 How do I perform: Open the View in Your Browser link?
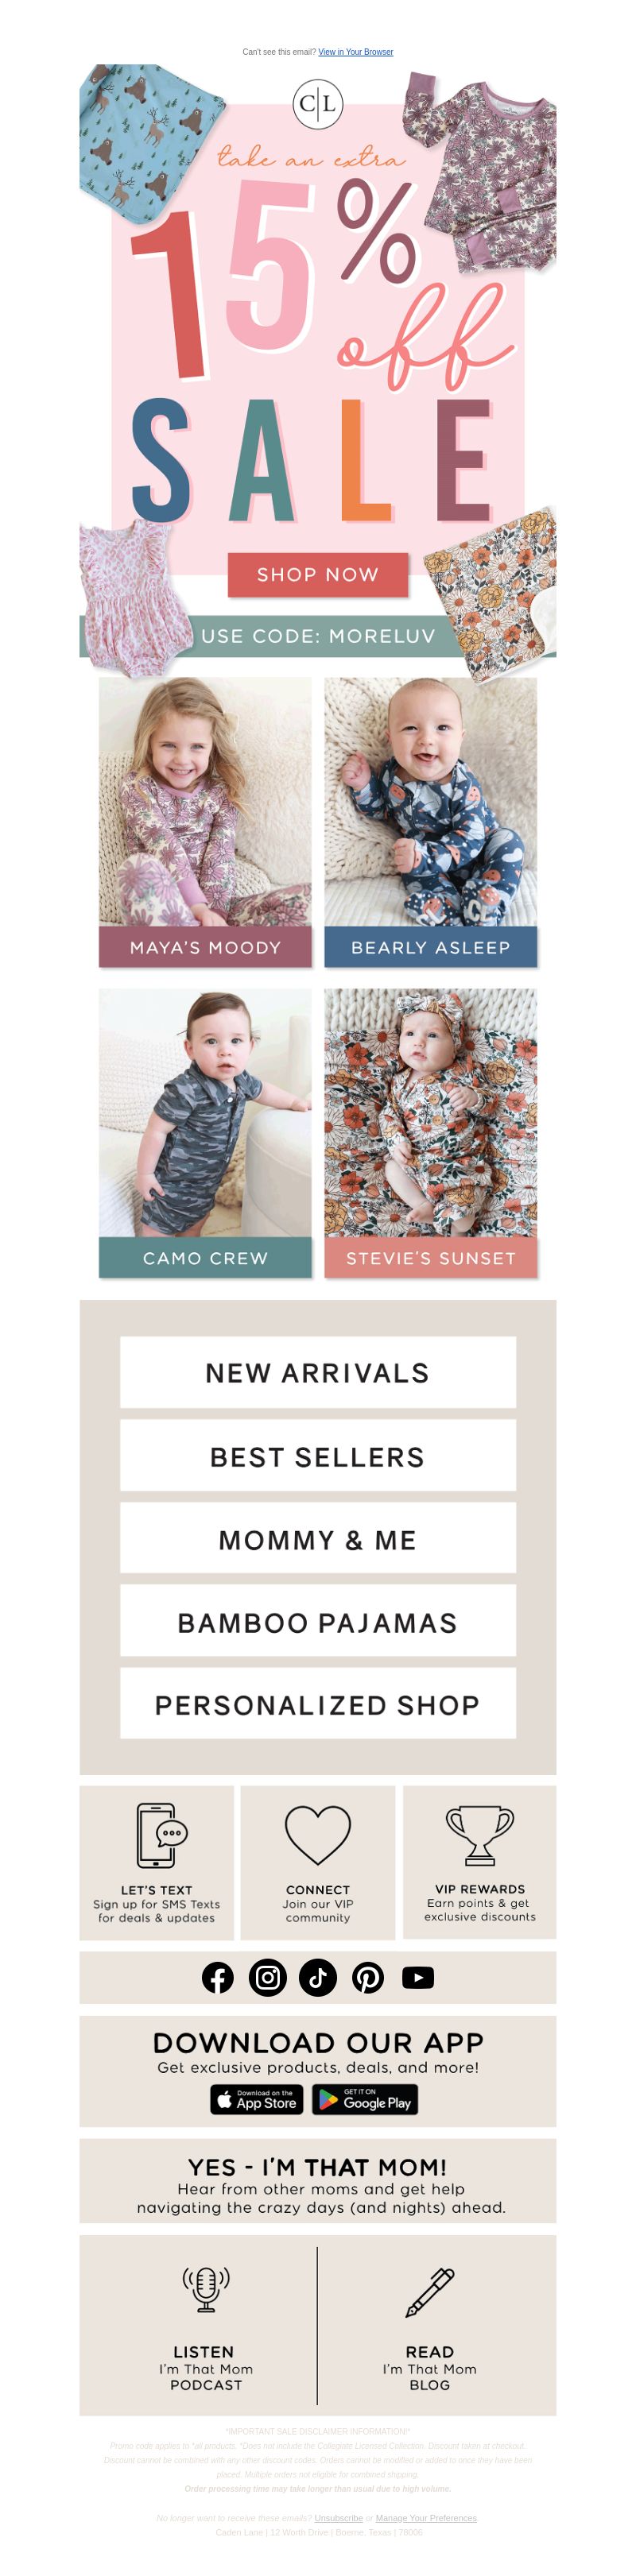pos(356,52)
